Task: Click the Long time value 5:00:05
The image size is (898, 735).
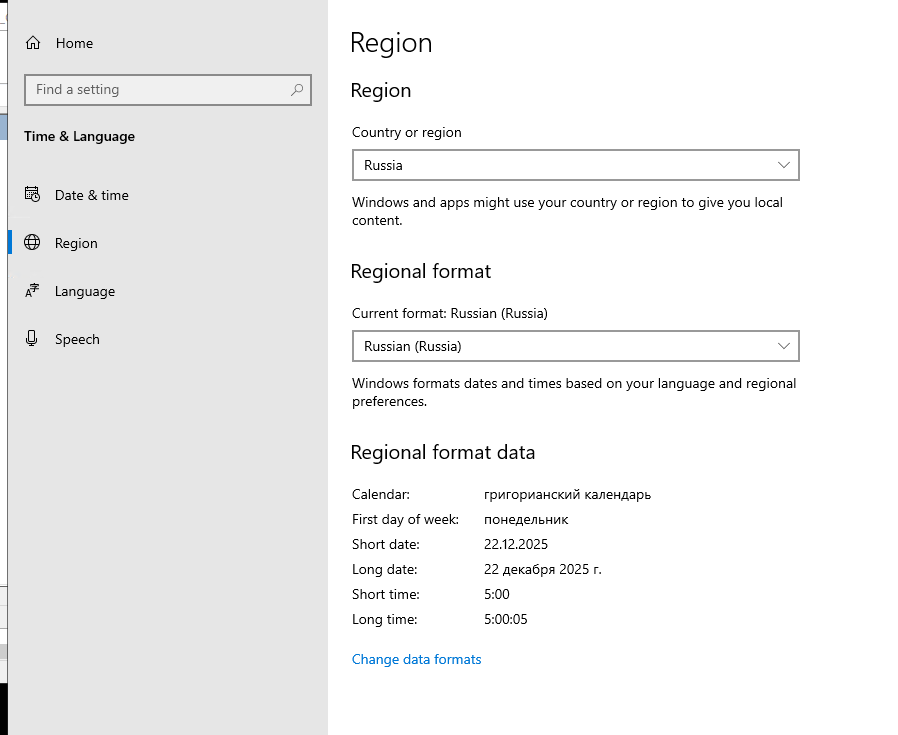Action: tap(506, 619)
